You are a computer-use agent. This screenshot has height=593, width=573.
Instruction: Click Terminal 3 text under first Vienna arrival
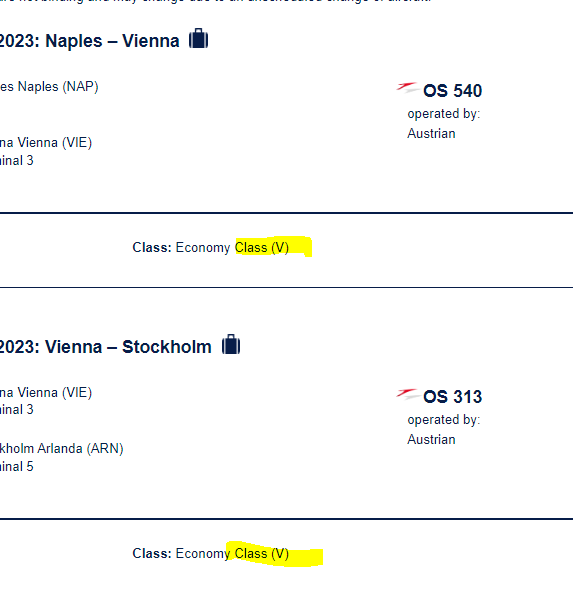(x=17, y=161)
